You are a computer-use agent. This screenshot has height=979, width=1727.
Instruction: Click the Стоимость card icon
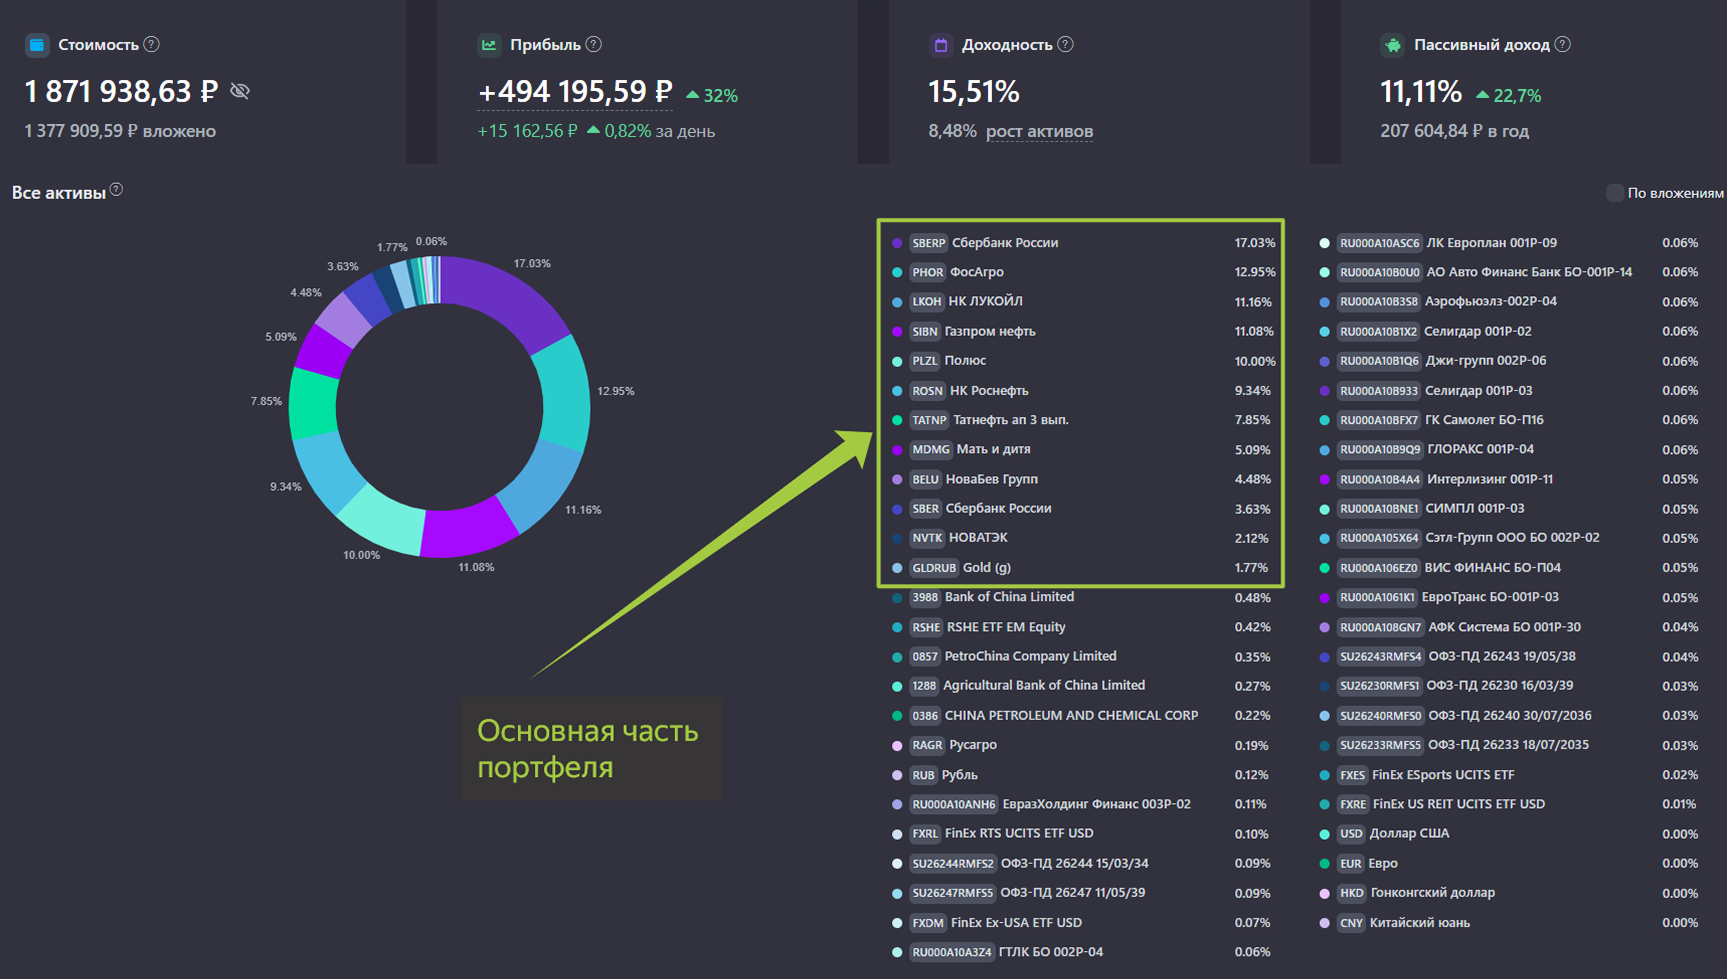point(37,45)
